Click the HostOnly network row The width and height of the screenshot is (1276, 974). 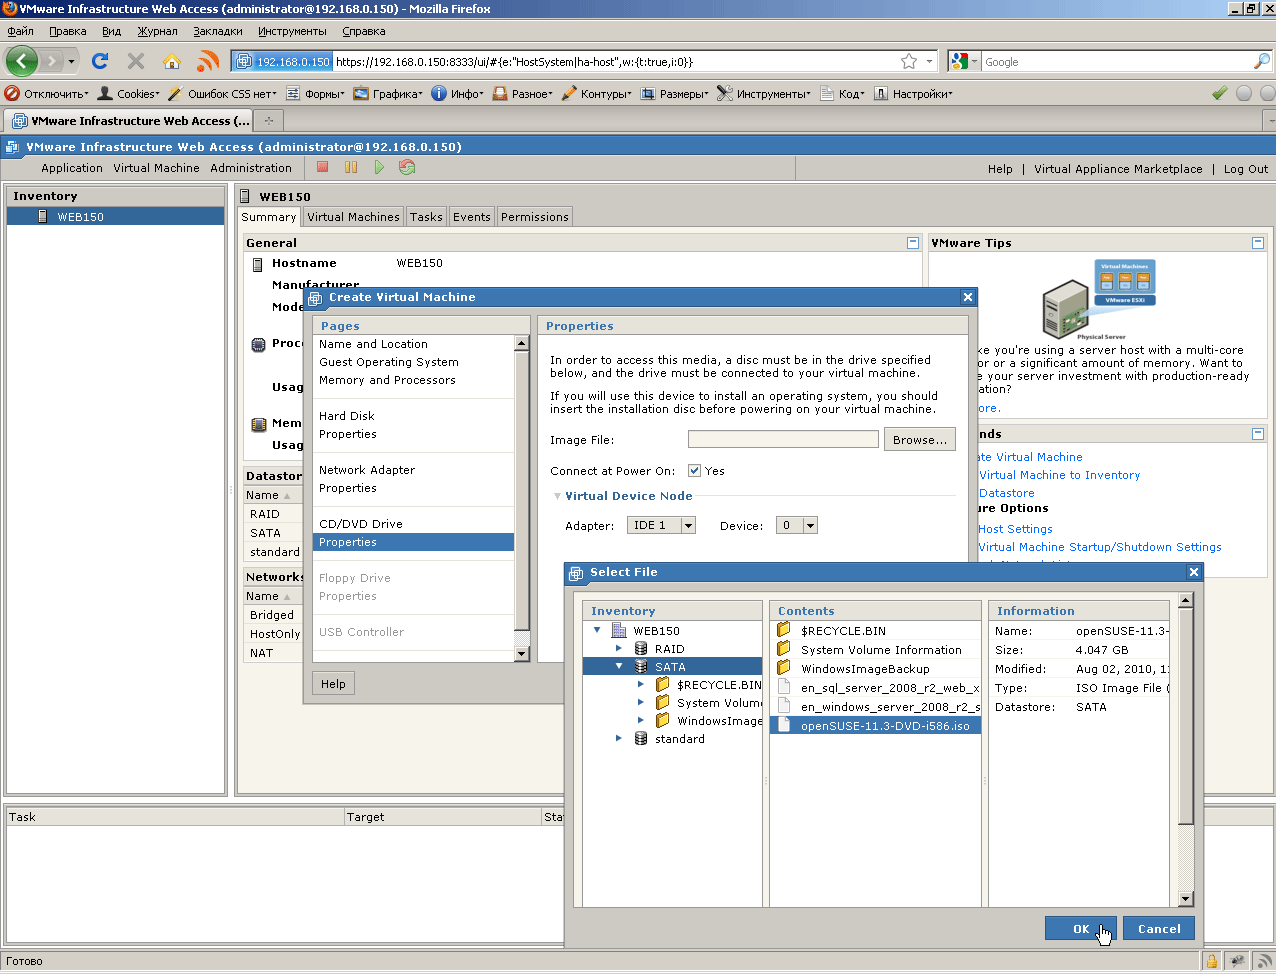[x=274, y=634]
